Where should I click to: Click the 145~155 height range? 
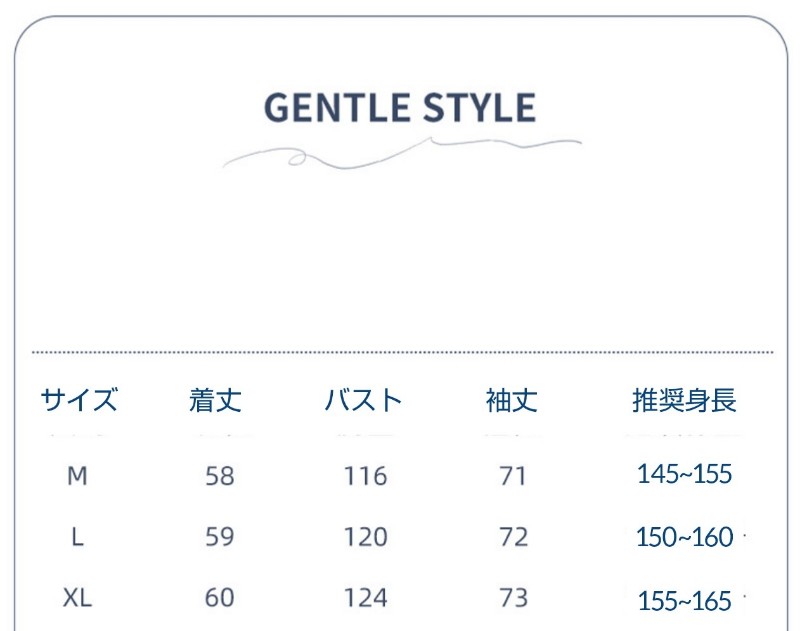coord(685,474)
